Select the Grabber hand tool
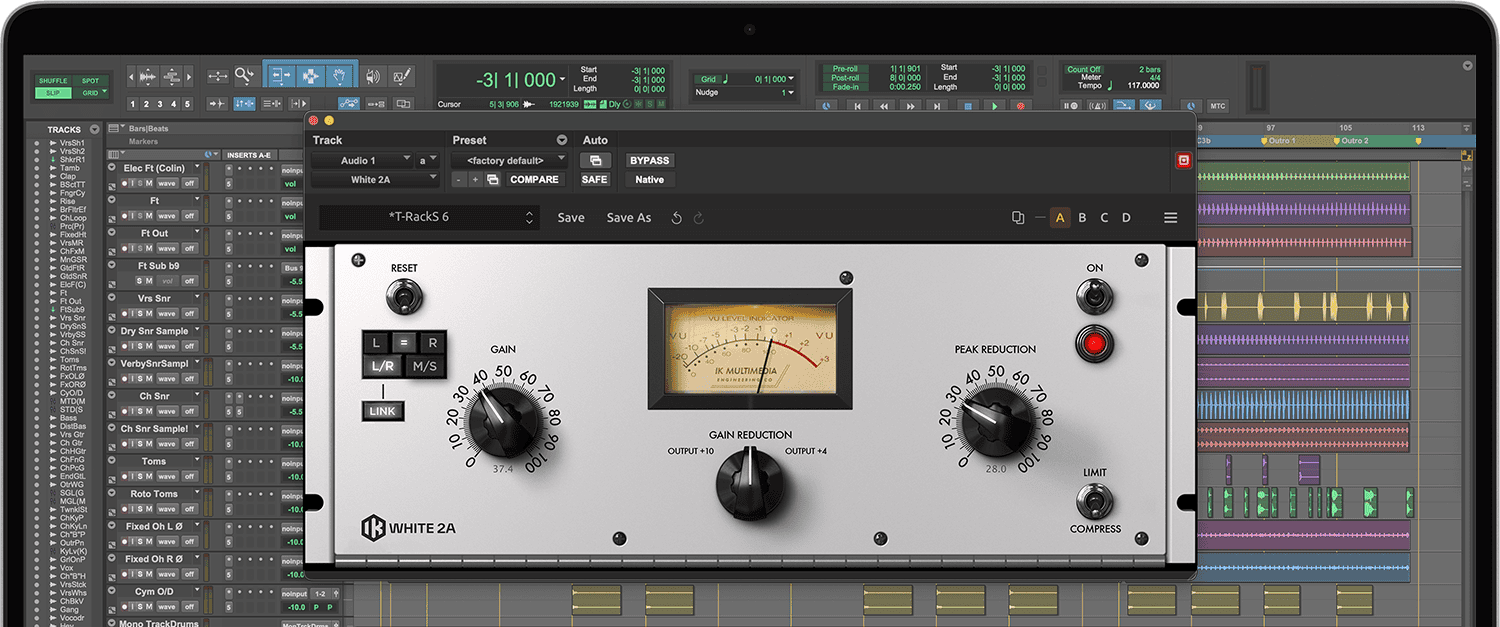This screenshot has width=1500, height=627. 340,76
